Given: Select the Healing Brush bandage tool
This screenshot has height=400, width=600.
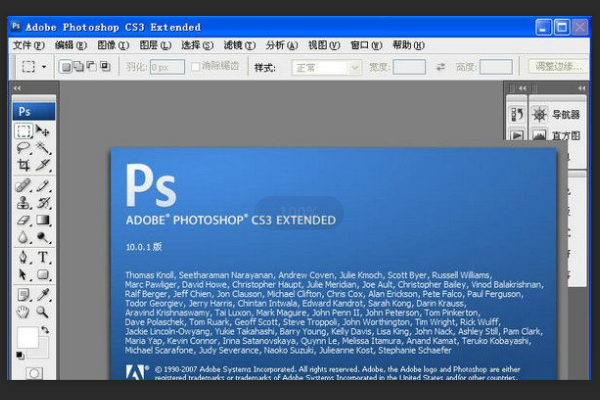Looking at the screenshot, I should (x=23, y=185).
